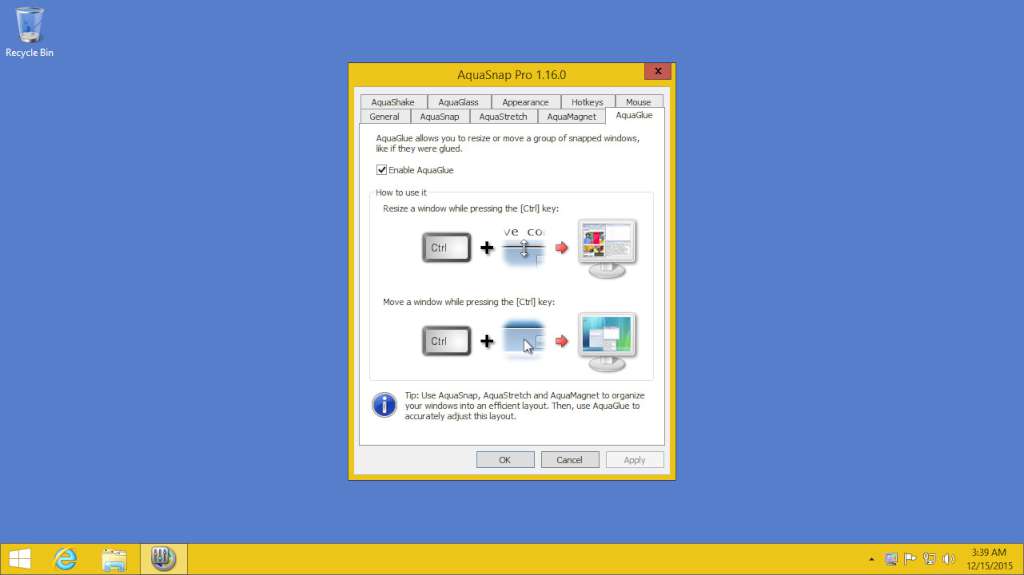This screenshot has width=1024, height=575.
Task: Confirm settings with the OK button
Action: 505,460
